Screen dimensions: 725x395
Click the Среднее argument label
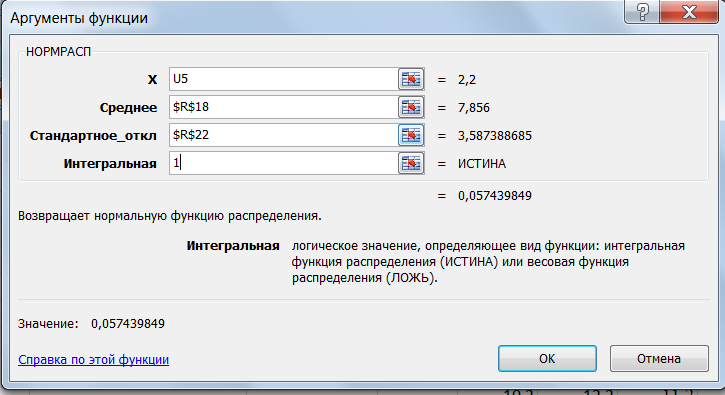point(129,108)
